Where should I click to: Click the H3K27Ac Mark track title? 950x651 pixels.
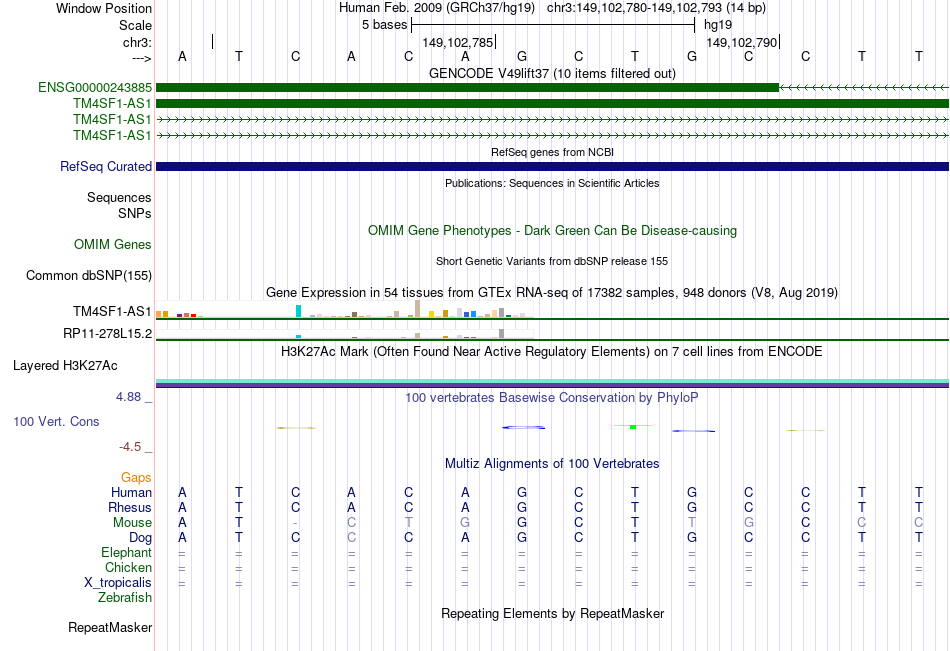point(552,352)
